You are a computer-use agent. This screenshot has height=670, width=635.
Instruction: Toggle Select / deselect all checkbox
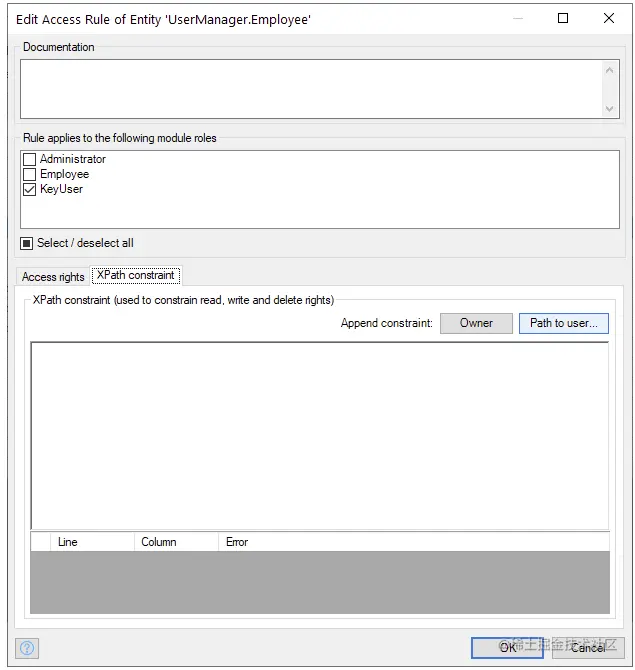(x=26, y=243)
